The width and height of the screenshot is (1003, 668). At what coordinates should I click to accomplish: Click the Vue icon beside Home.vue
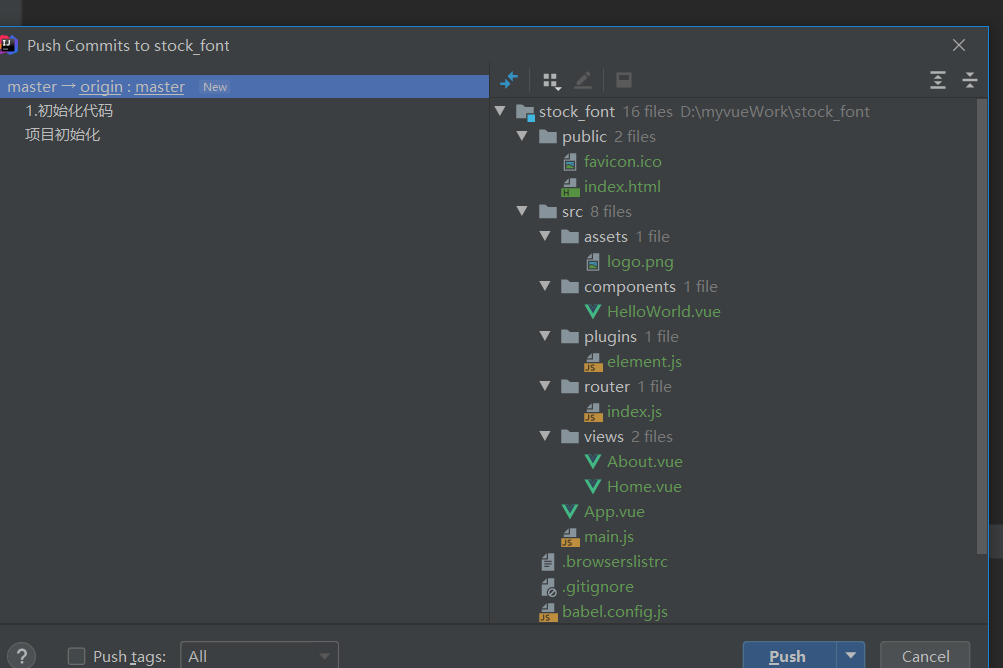point(593,486)
